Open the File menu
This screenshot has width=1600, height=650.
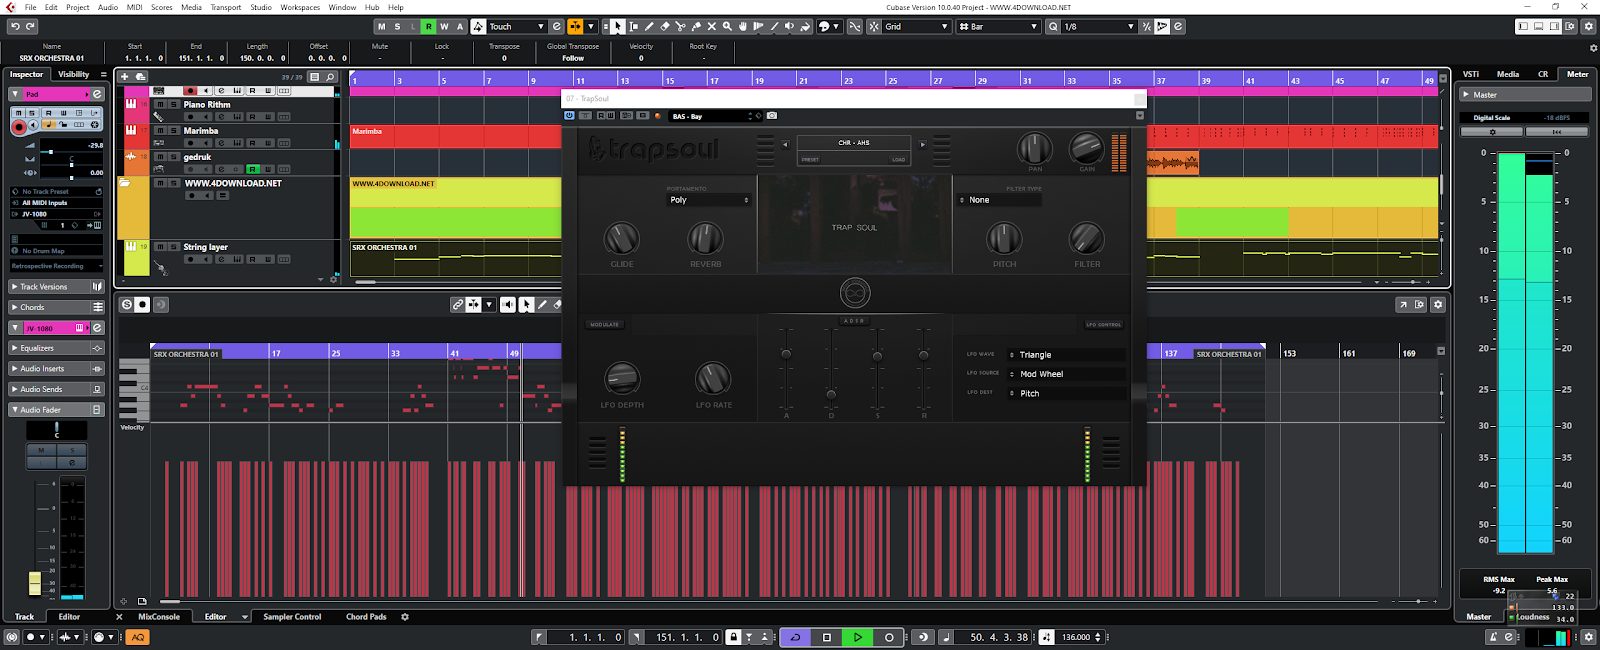coord(30,7)
